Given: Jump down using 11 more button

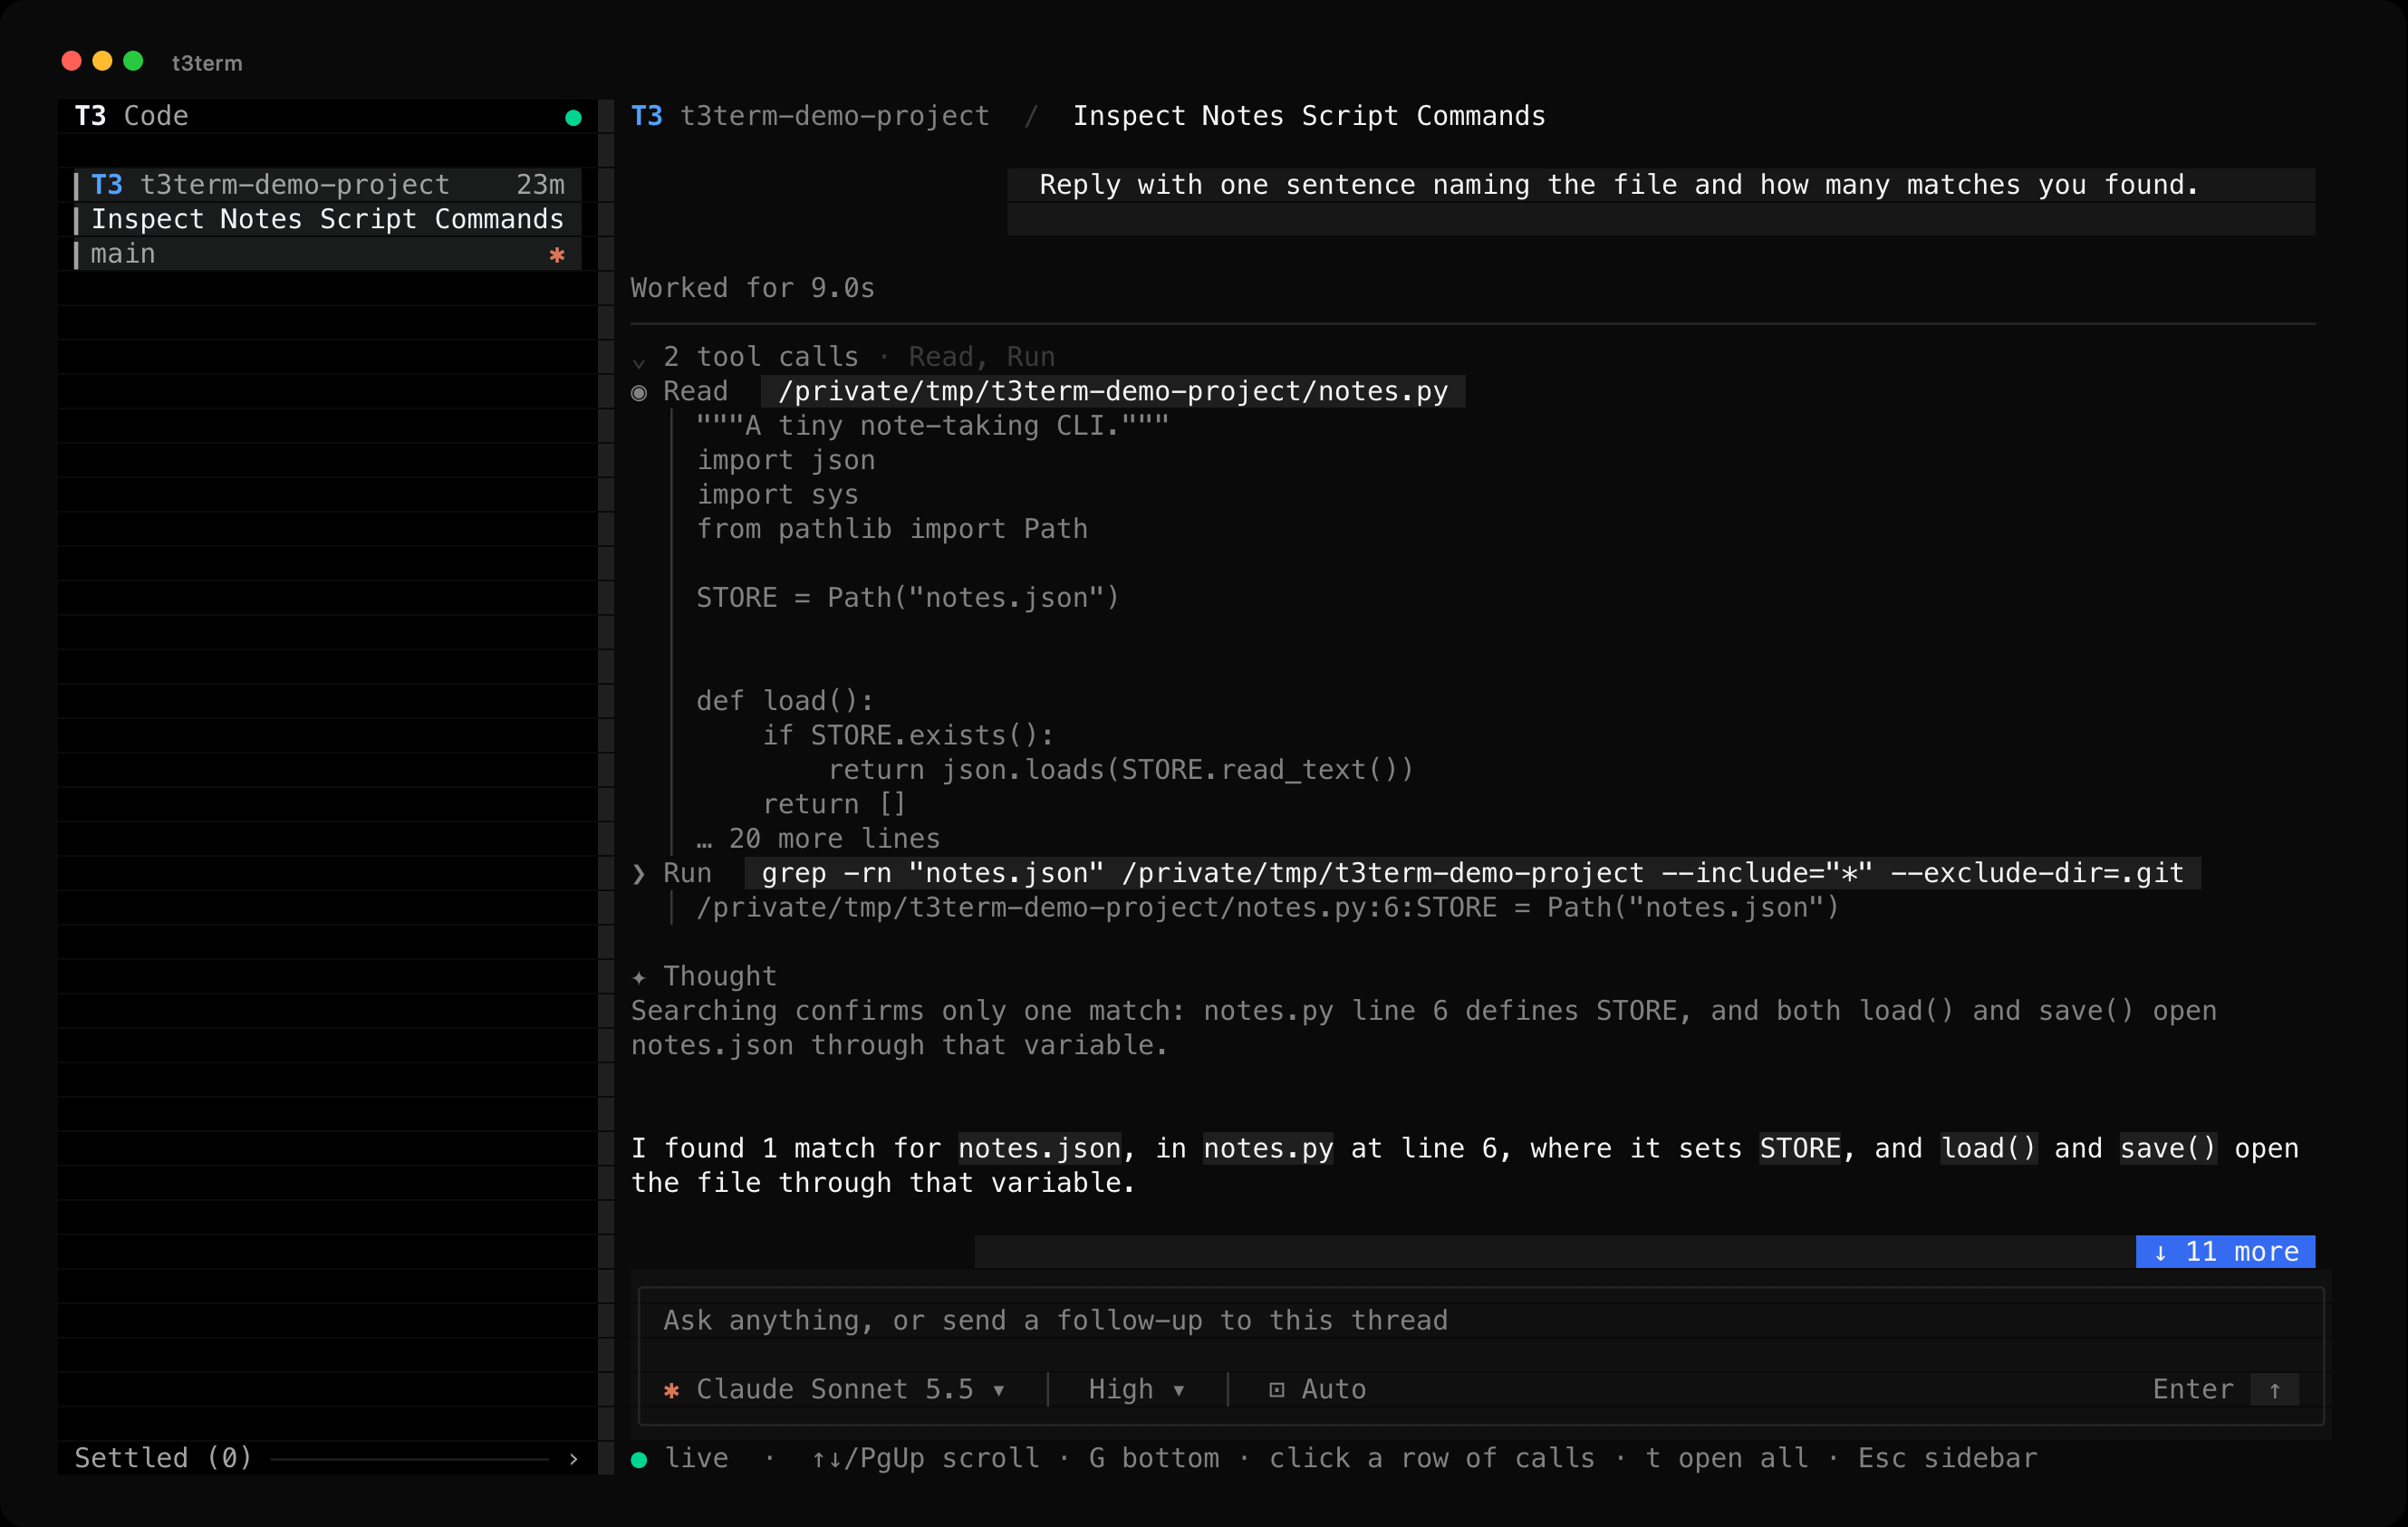Looking at the screenshot, I should pyautogui.click(x=2225, y=1251).
